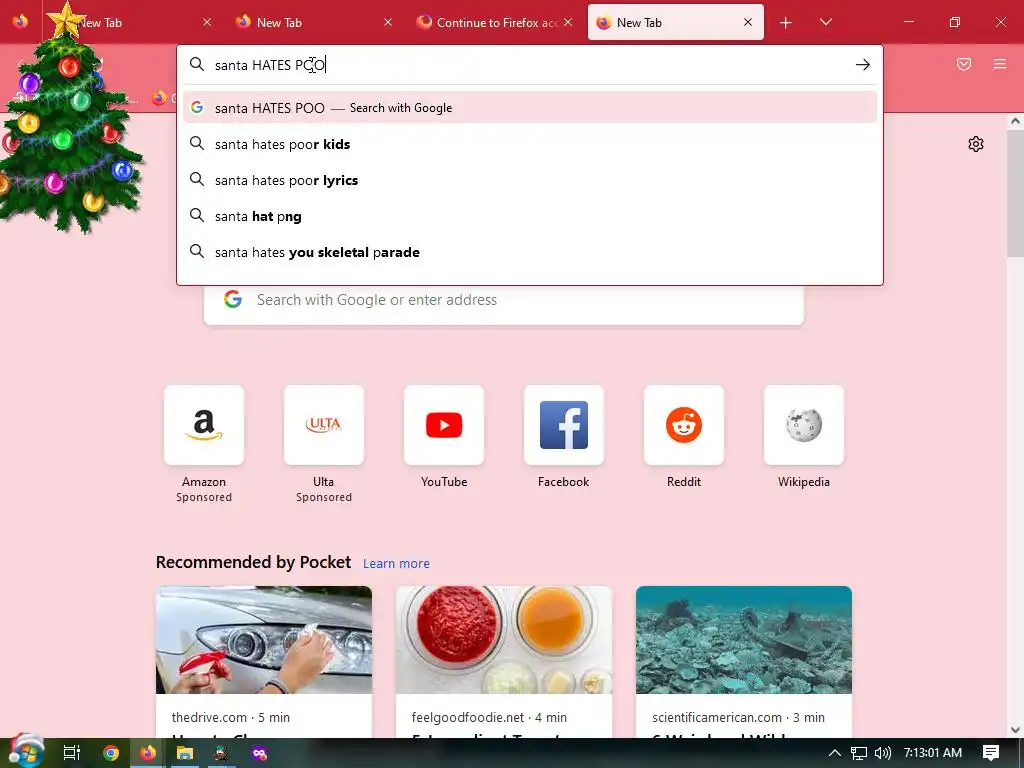This screenshot has height=768, width=1024.
Task: Open Task View in the taskbar
Action: pyautogui.click(x=72, y=753)
